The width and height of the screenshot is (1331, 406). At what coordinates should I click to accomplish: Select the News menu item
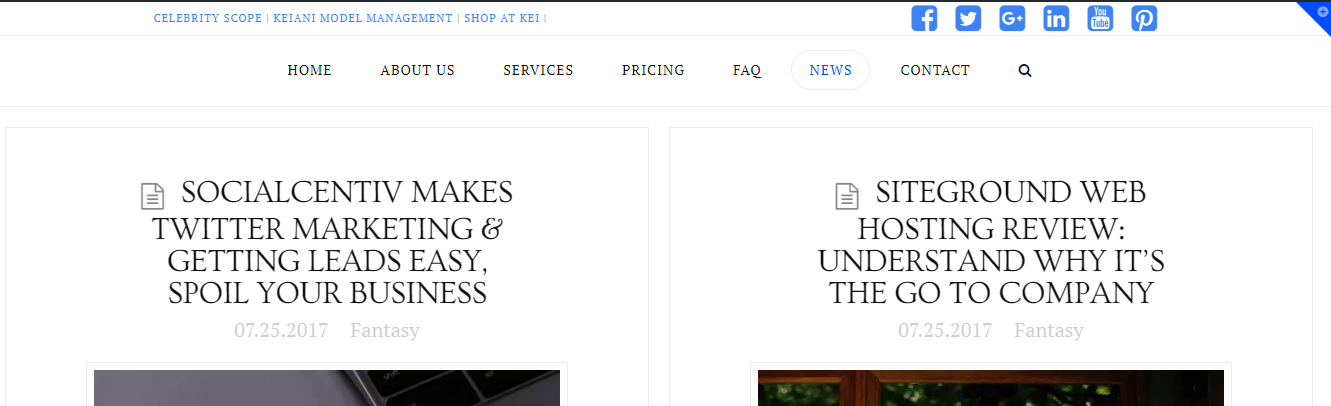[x=830, y=70]
